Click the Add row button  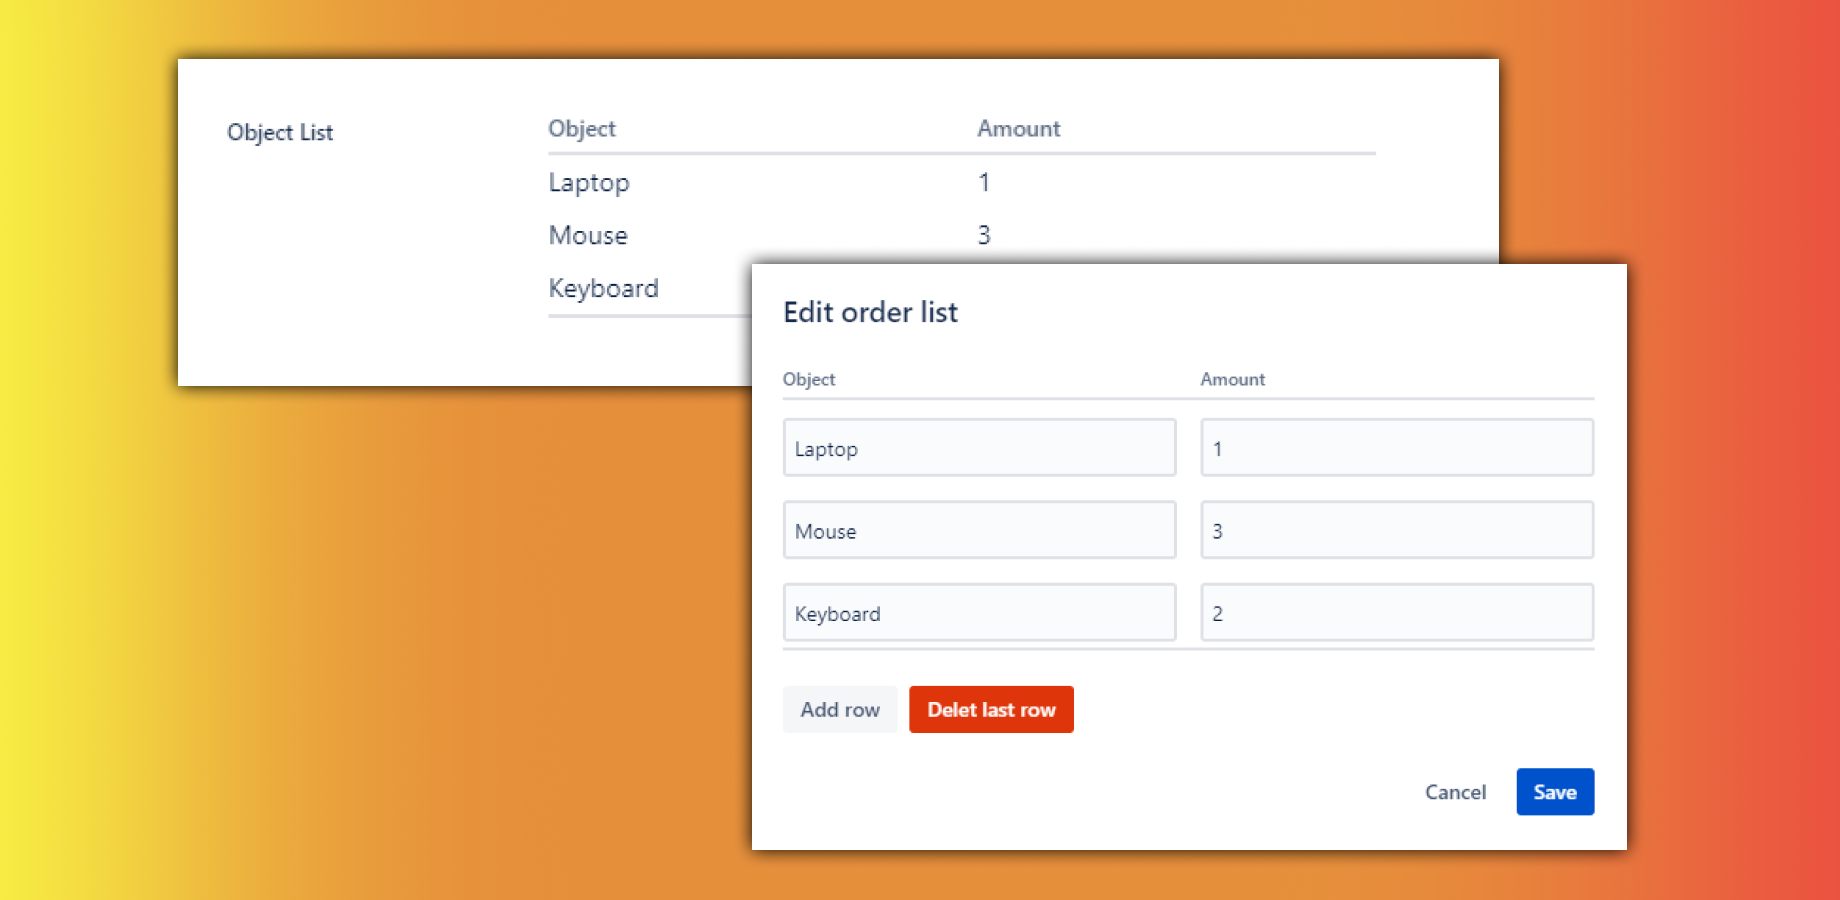coord(839,710)
